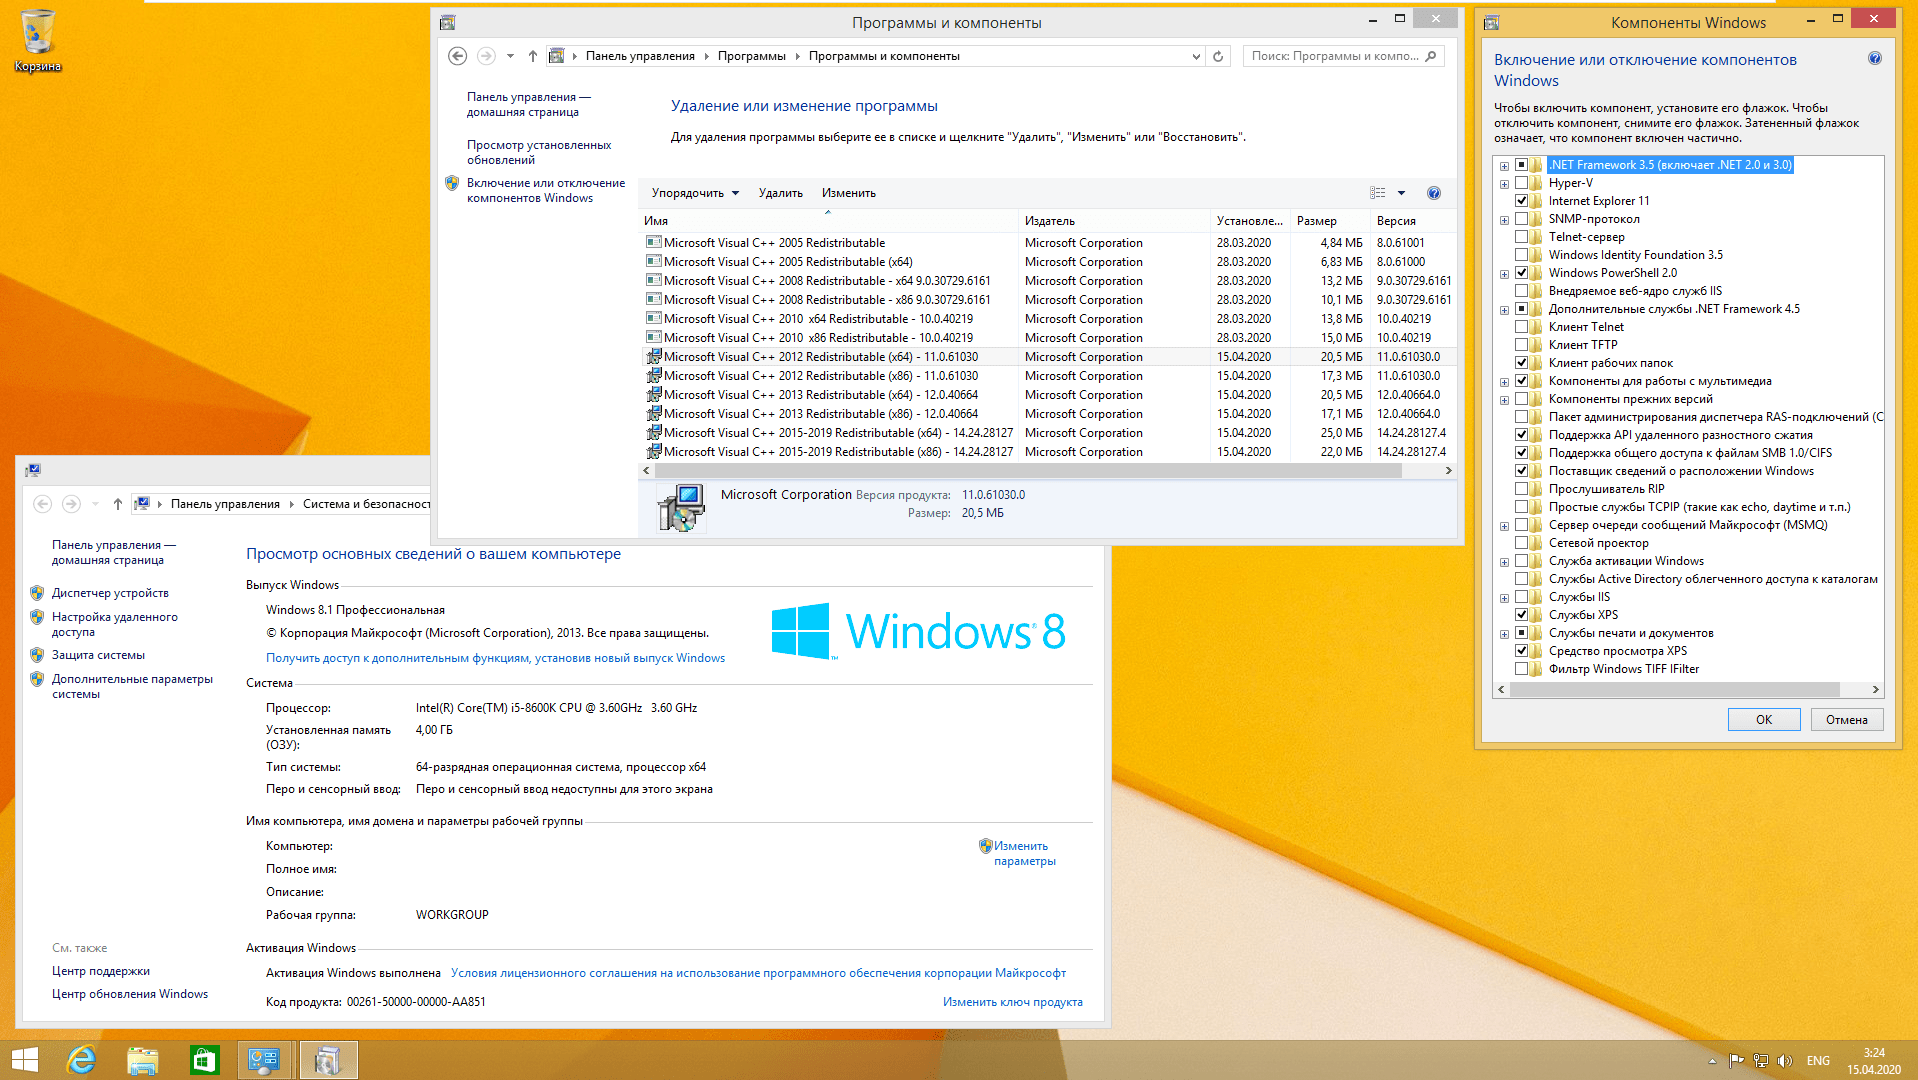Viewport: 1918px width, 1080px height.
Task: Click the help icon in Windows Components dialog
Action: click(x=1875, y=59)
